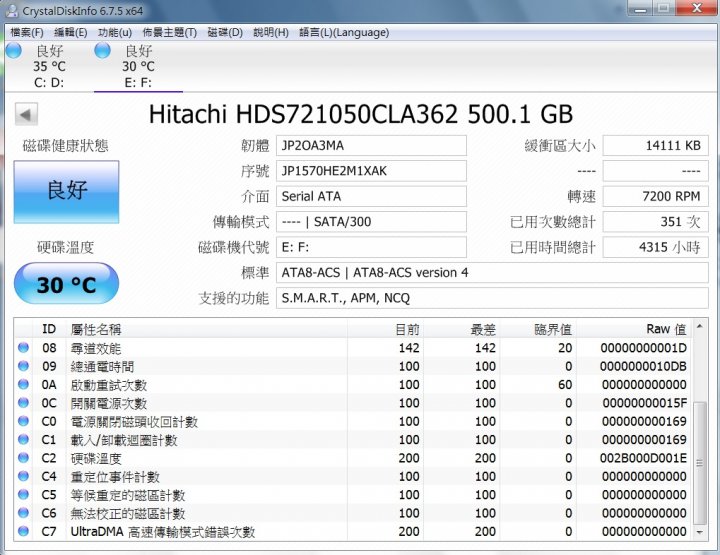Click status orb of attribute C7 row
Viewport: 720px width, 555px height.
tap(23, 531)
